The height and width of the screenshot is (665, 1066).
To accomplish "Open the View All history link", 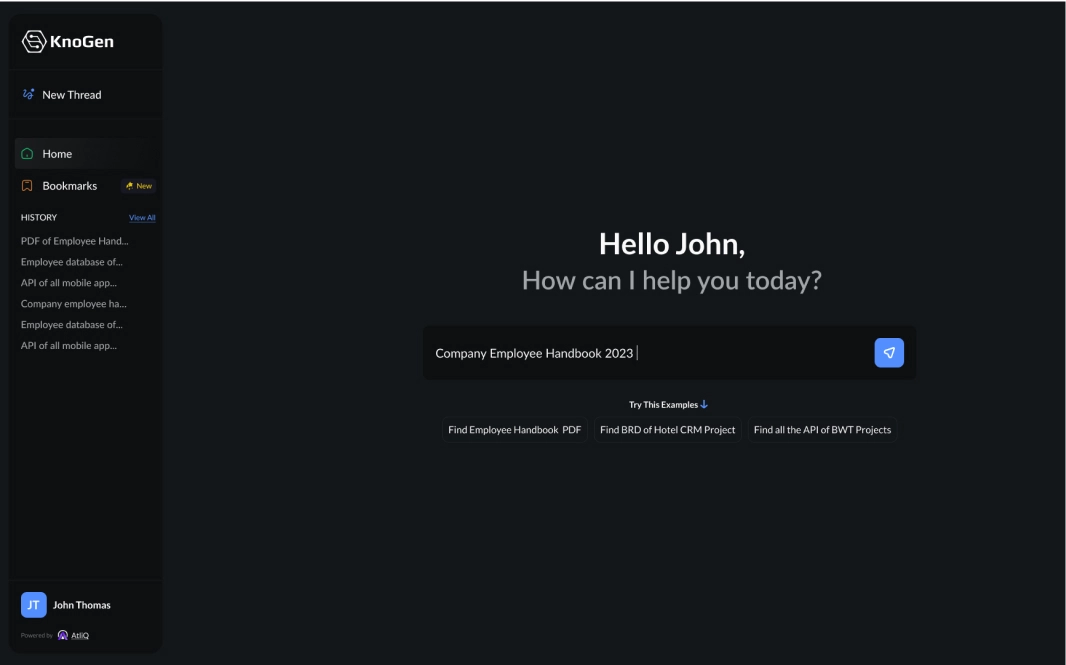I will [x=142, y=218].
